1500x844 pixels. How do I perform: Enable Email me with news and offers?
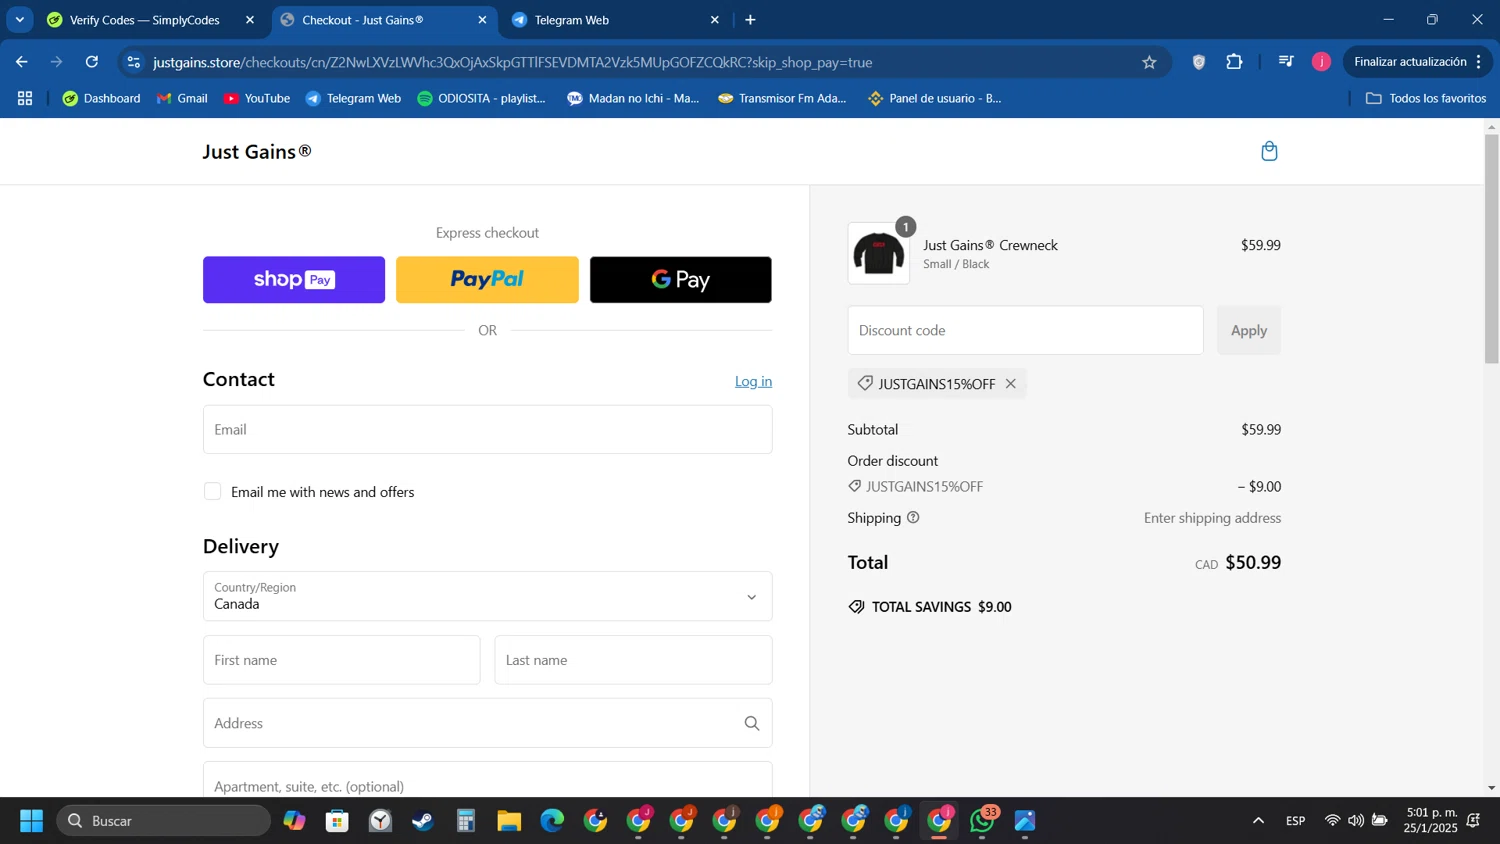pos(212,491)
